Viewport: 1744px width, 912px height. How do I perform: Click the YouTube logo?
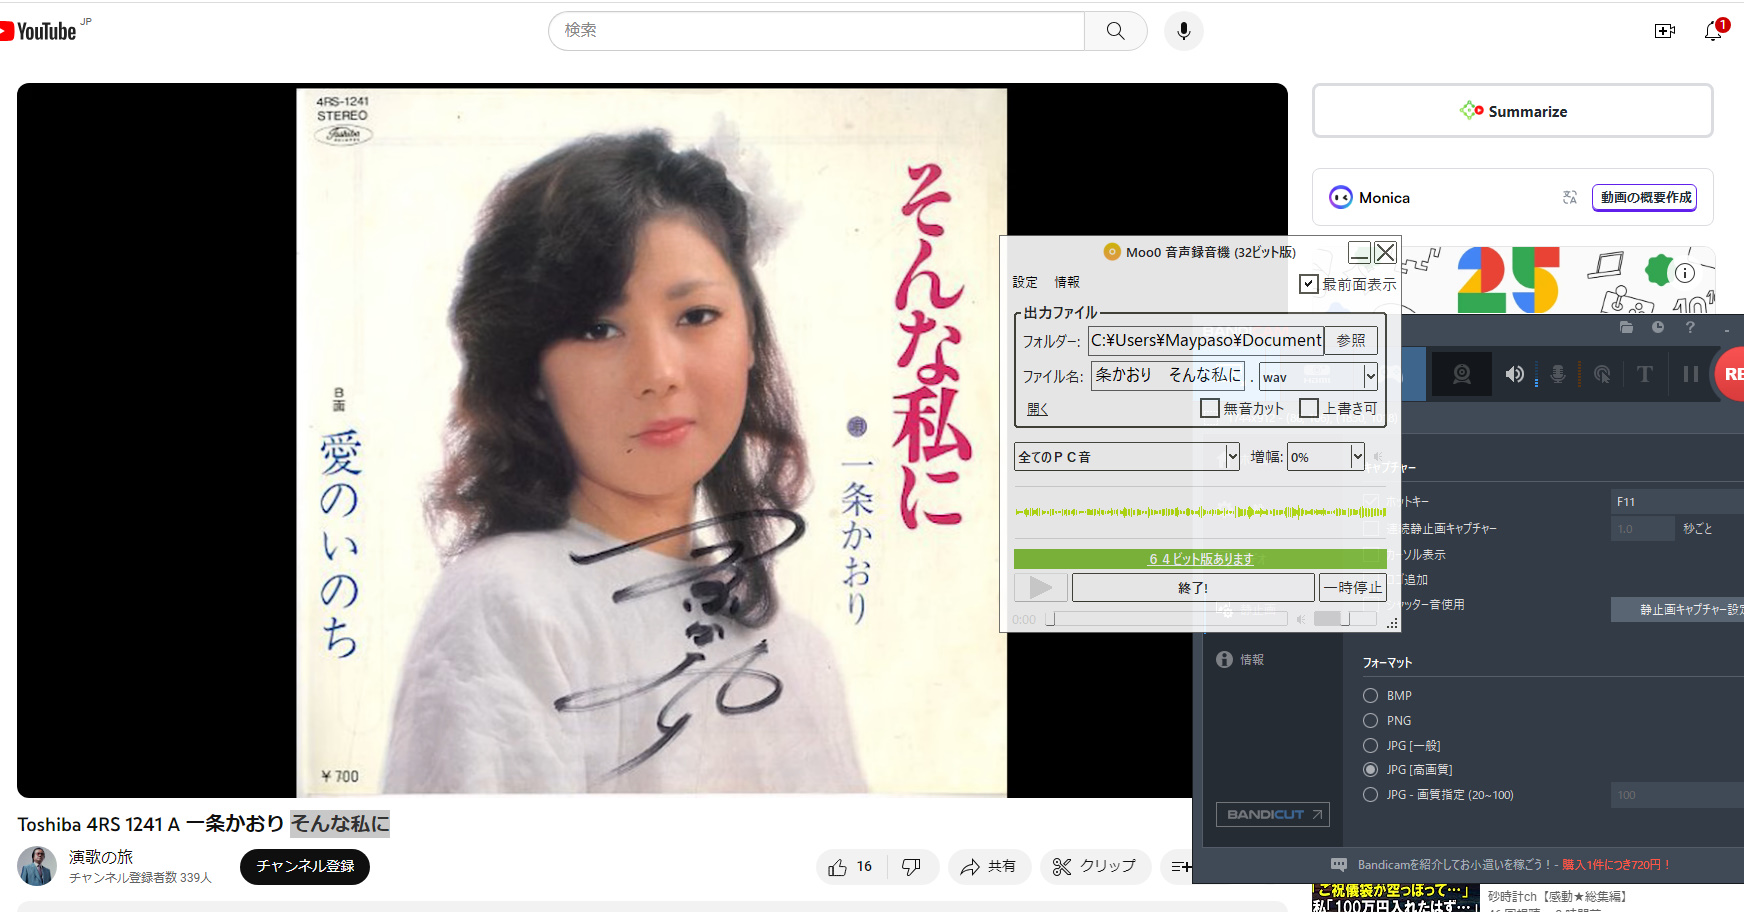point(40,31)
